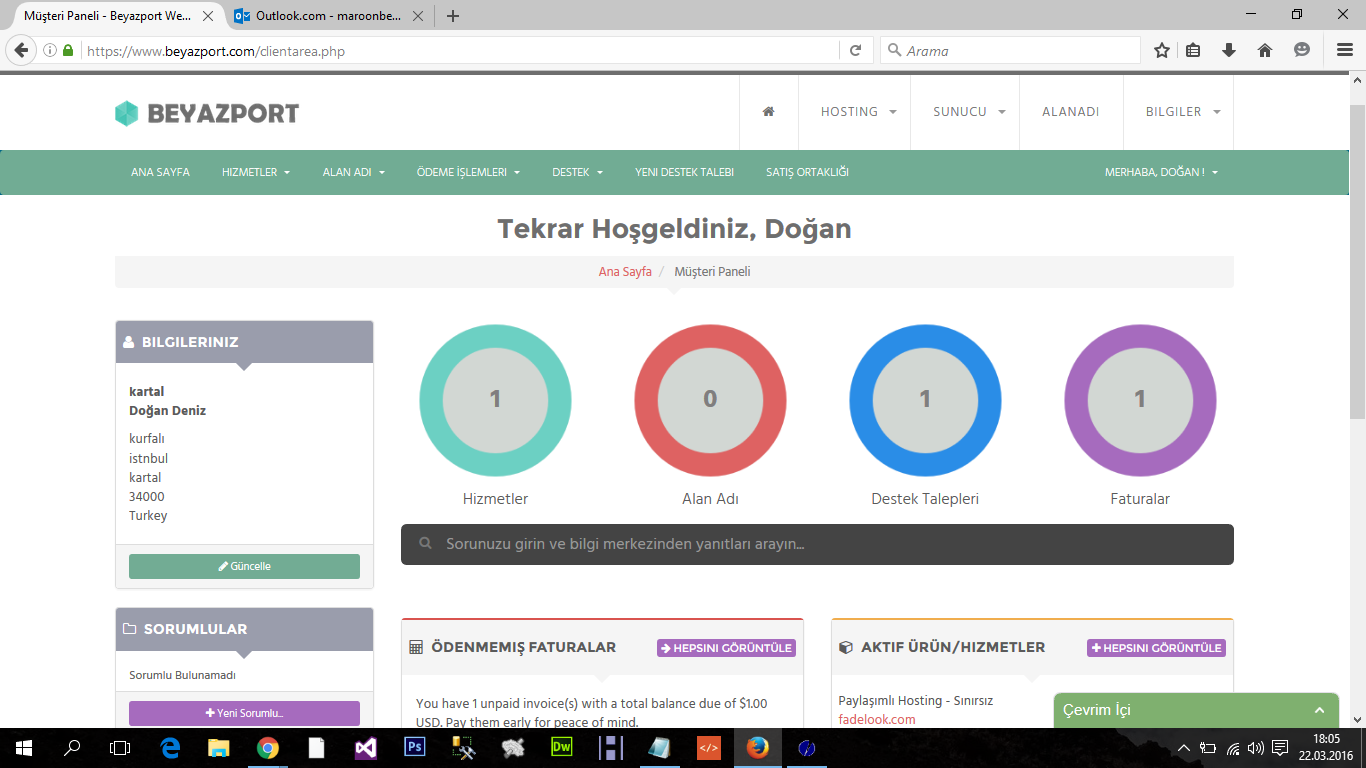The width and height of the screenshot is (1366, 768).
Task: Open YENI DESTEK TALEBI menu item
Action: click(x=684, y=172)
